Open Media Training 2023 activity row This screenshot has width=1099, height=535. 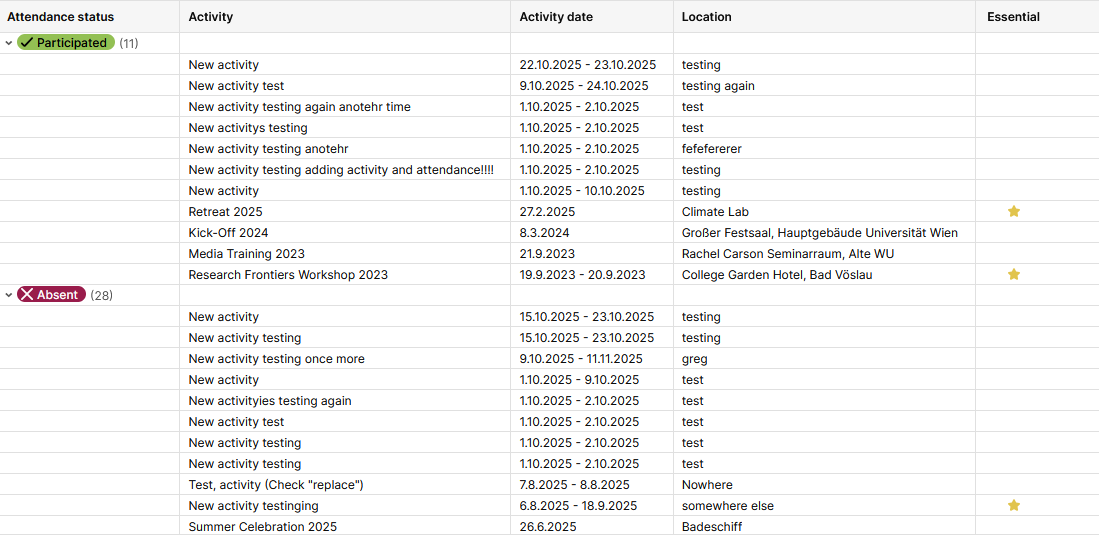coord(246,254)
